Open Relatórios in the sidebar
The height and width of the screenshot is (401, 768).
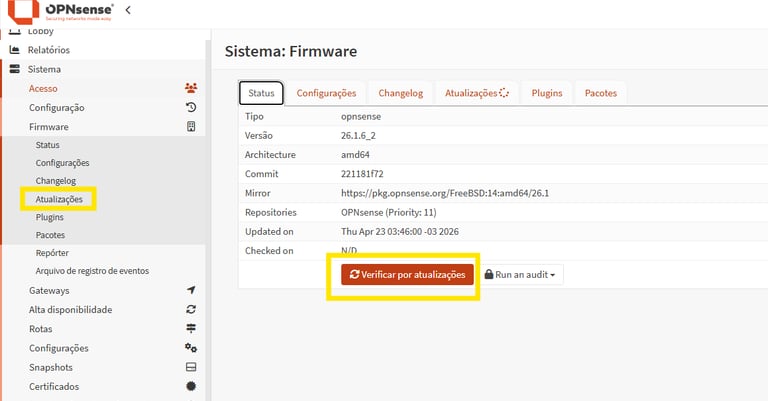[x=48, y=50]
